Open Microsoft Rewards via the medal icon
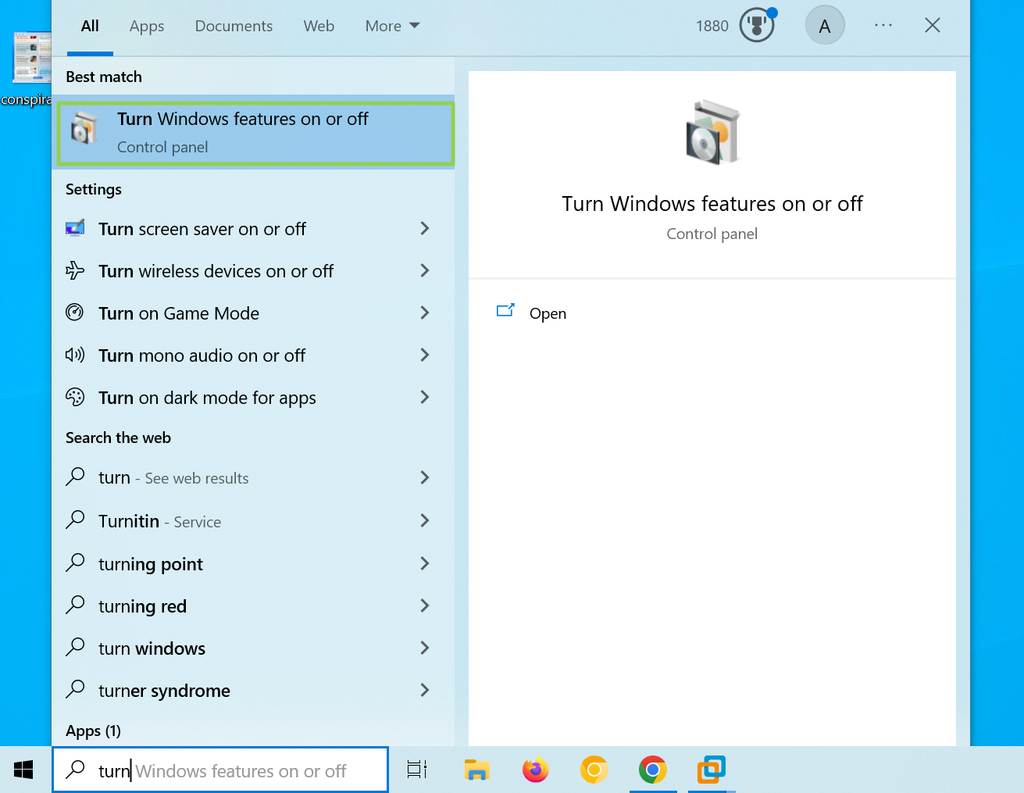 pyautogui.click(x=757, y=25)
